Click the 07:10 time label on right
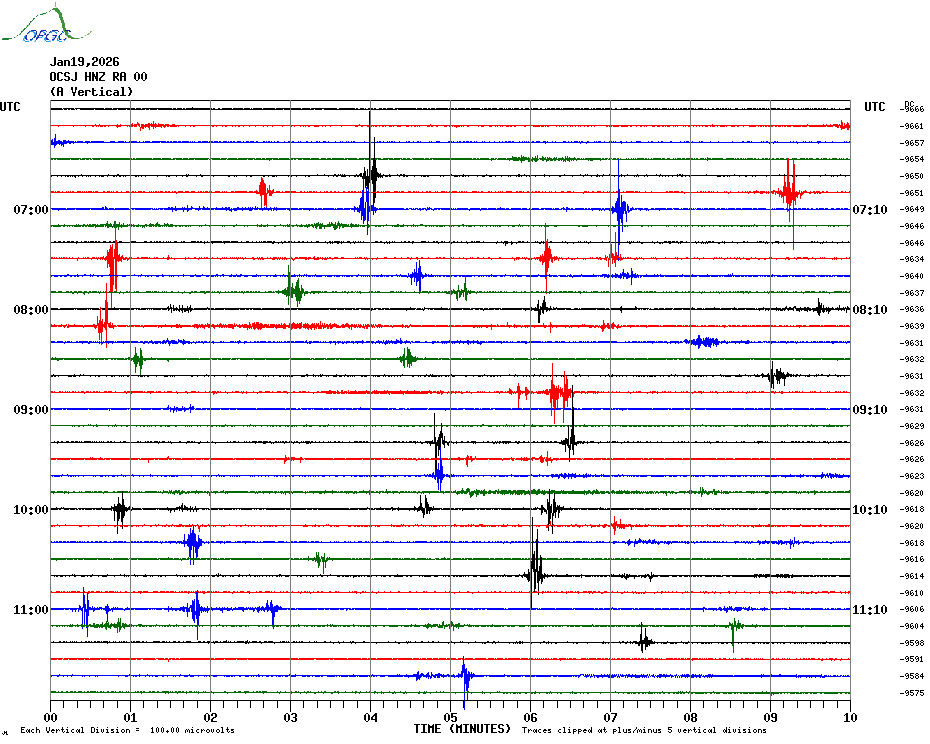 tap(869, 210)
